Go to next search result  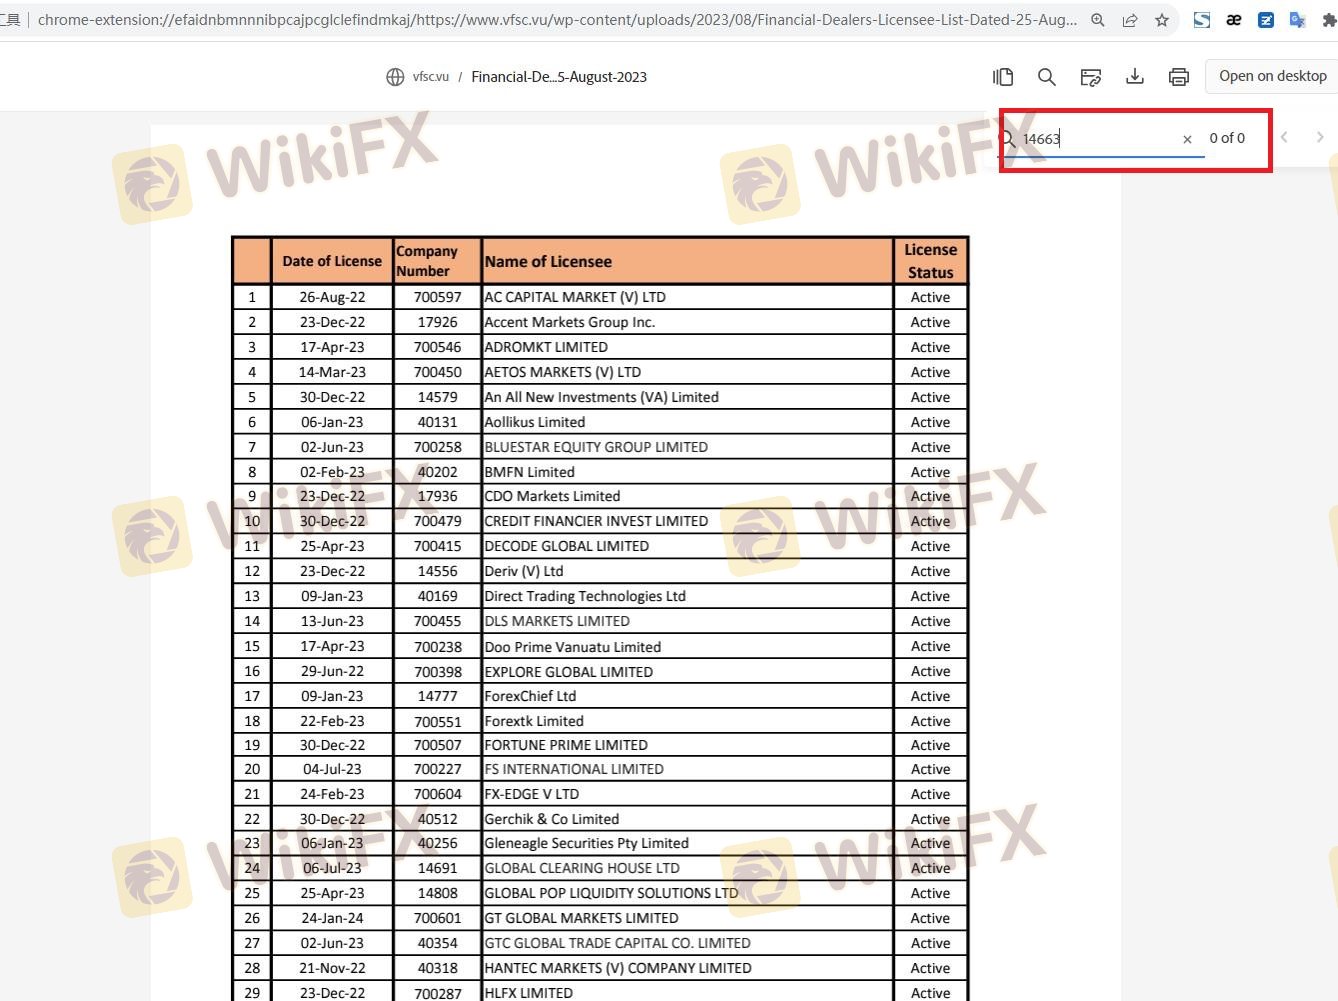point(1320,138)
